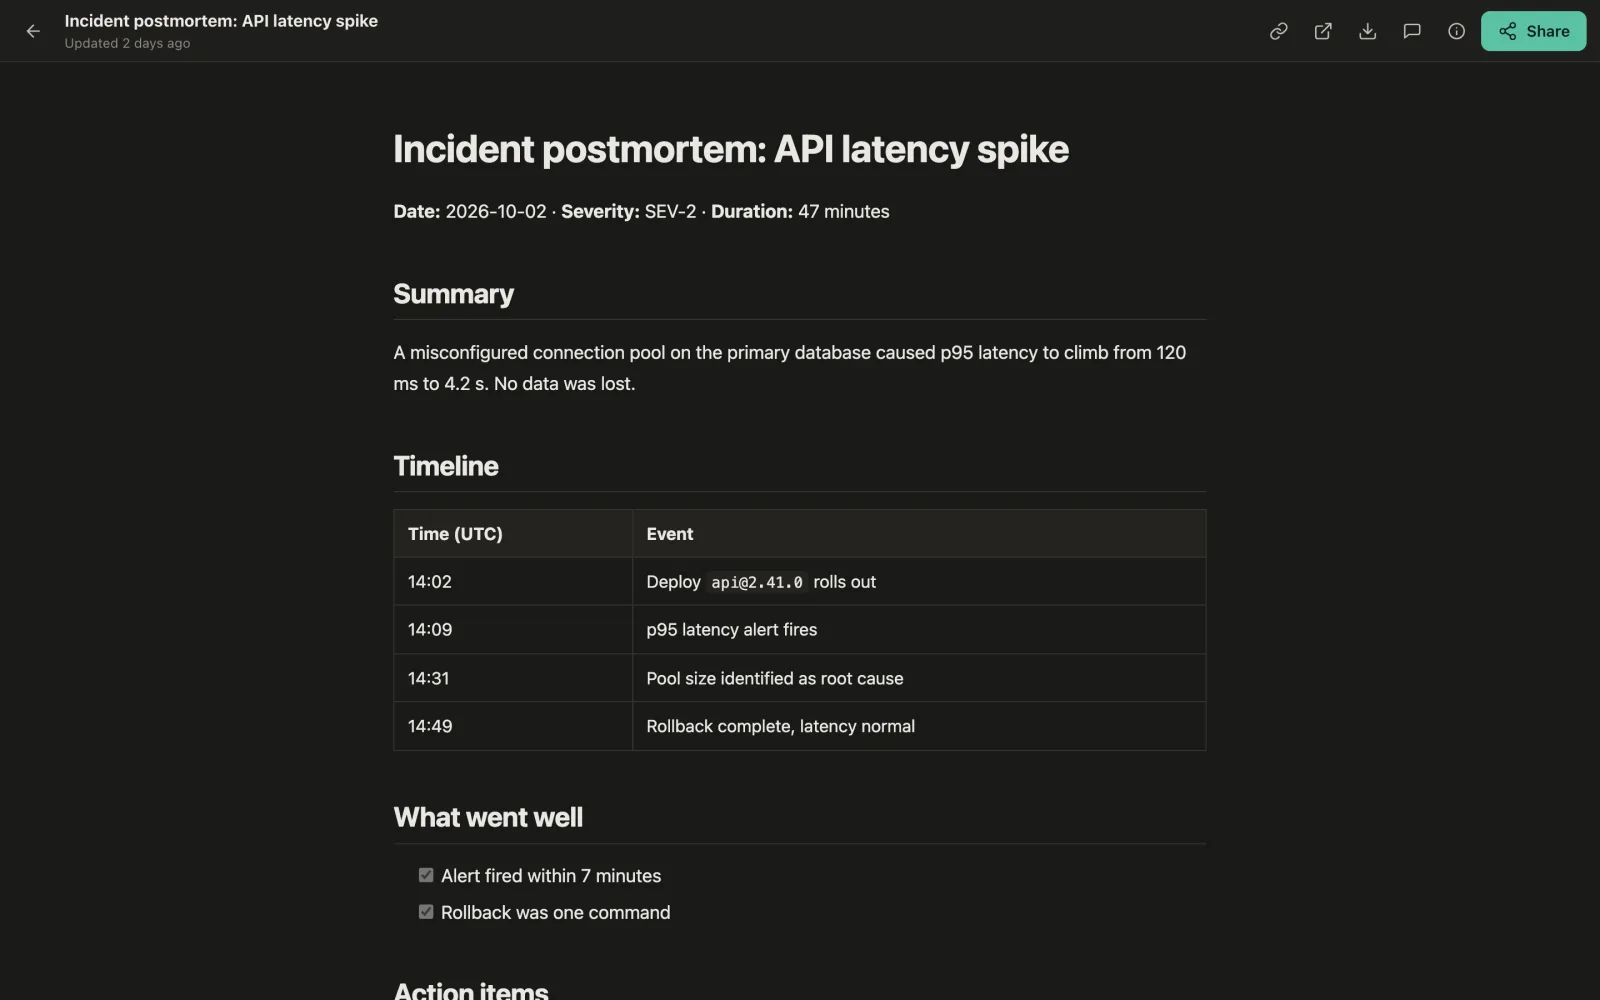Open document in new window icon
The height and width of the screenshot is (1000, 1600).
(1323, 31)
